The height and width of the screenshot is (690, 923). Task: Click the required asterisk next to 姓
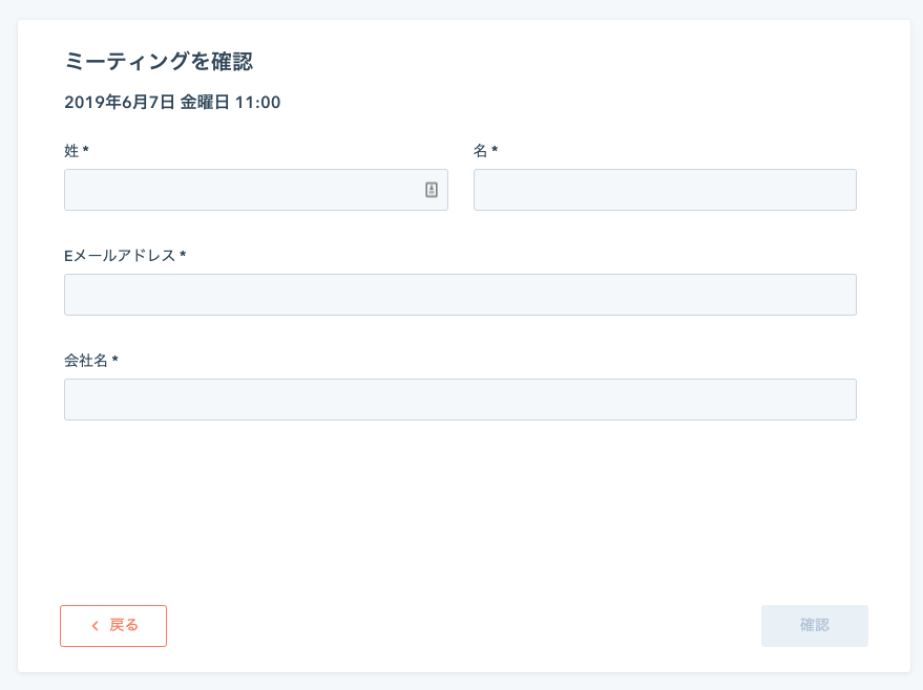[x=86, y=150]
